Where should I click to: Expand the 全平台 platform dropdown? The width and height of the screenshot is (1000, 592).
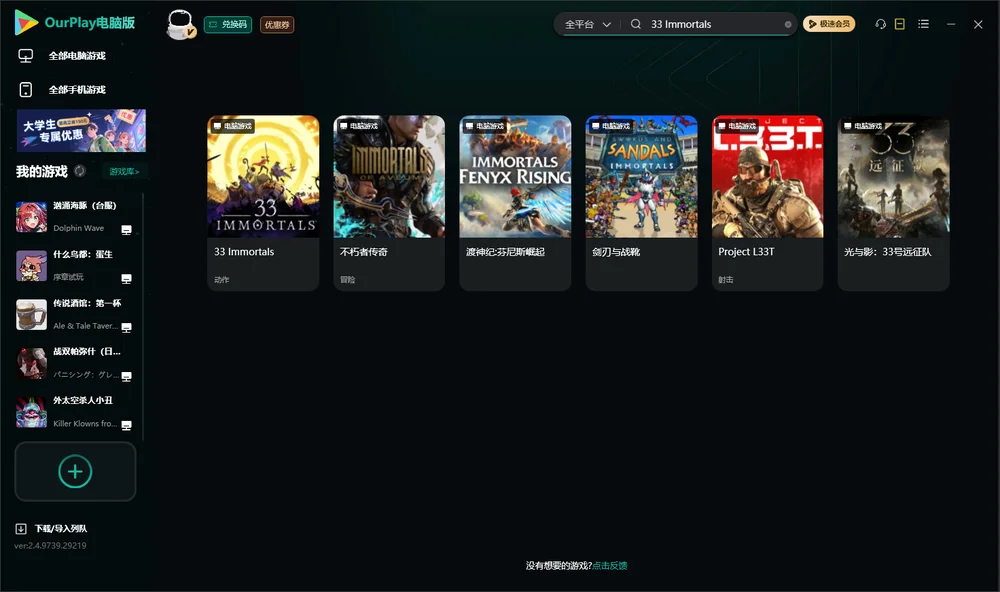[587, 24]
